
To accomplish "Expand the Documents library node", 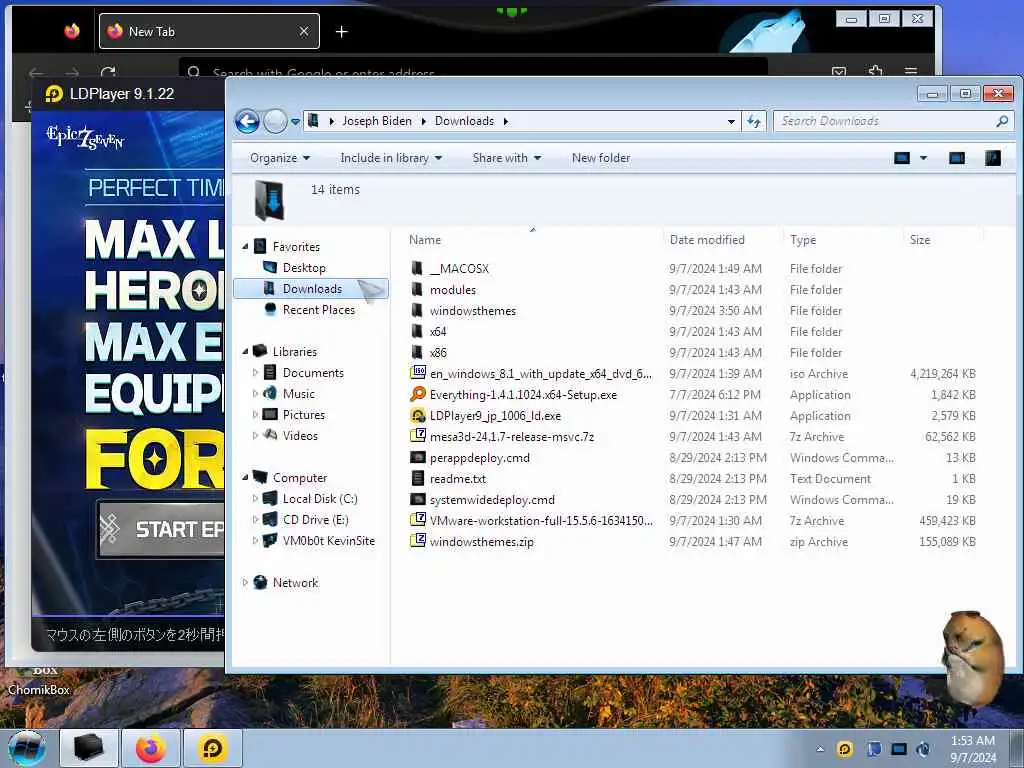I will point(255,372).
